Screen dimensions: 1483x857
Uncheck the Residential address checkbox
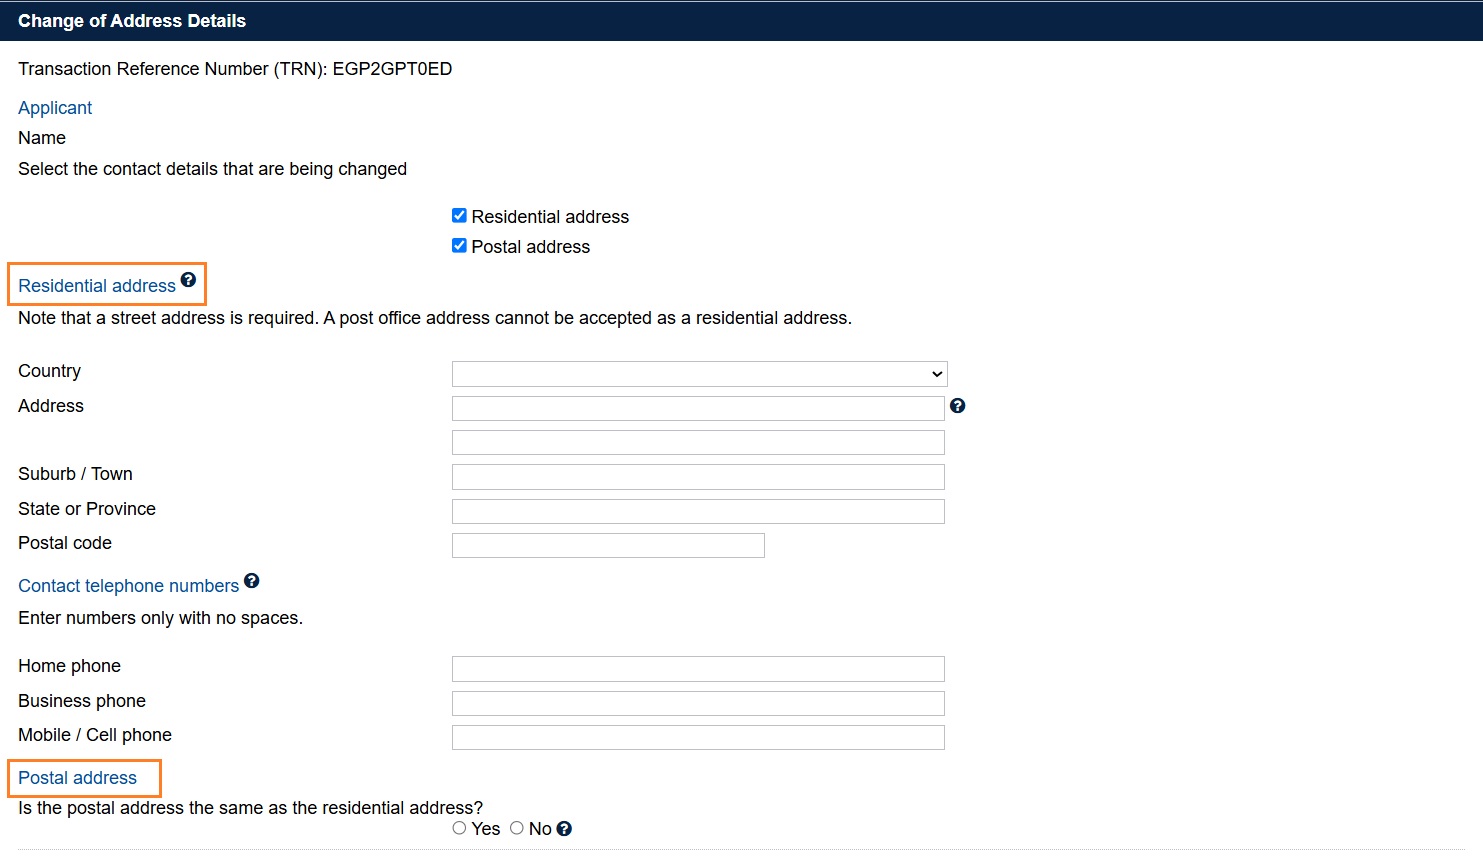(x=459, y=216)
